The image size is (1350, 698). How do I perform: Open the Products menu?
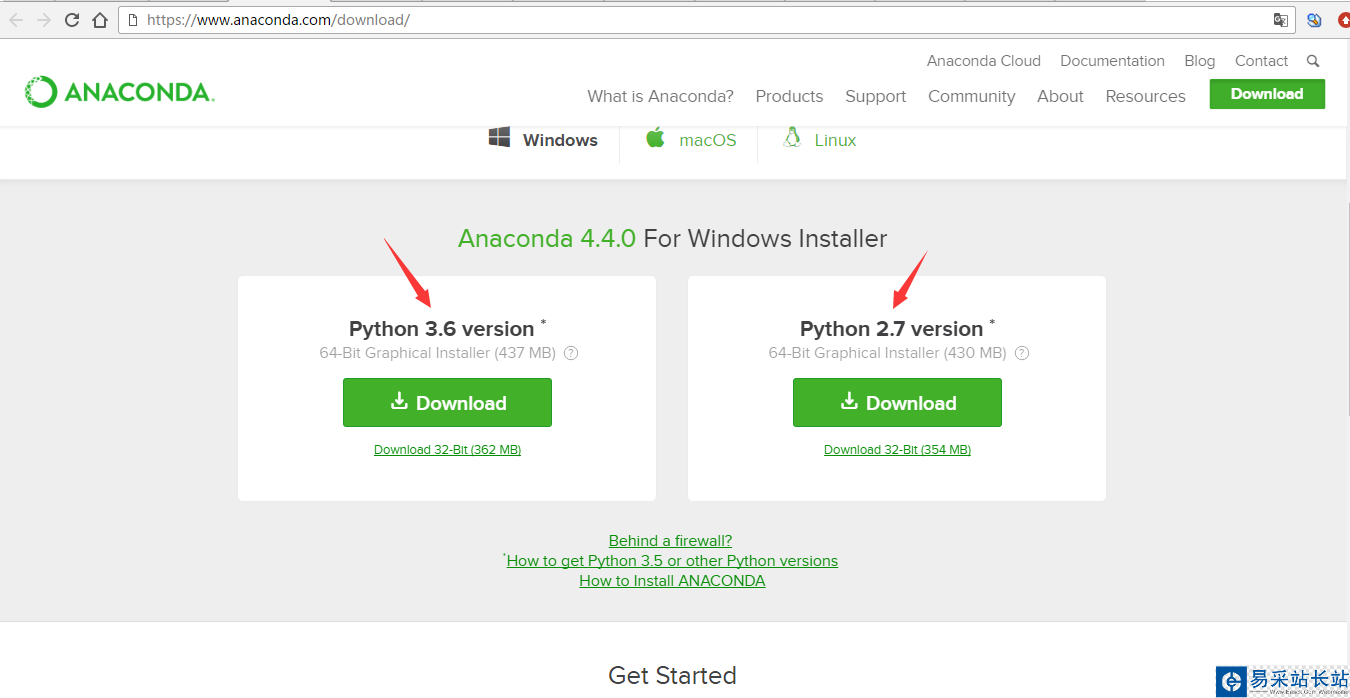(x=789, y=96)
